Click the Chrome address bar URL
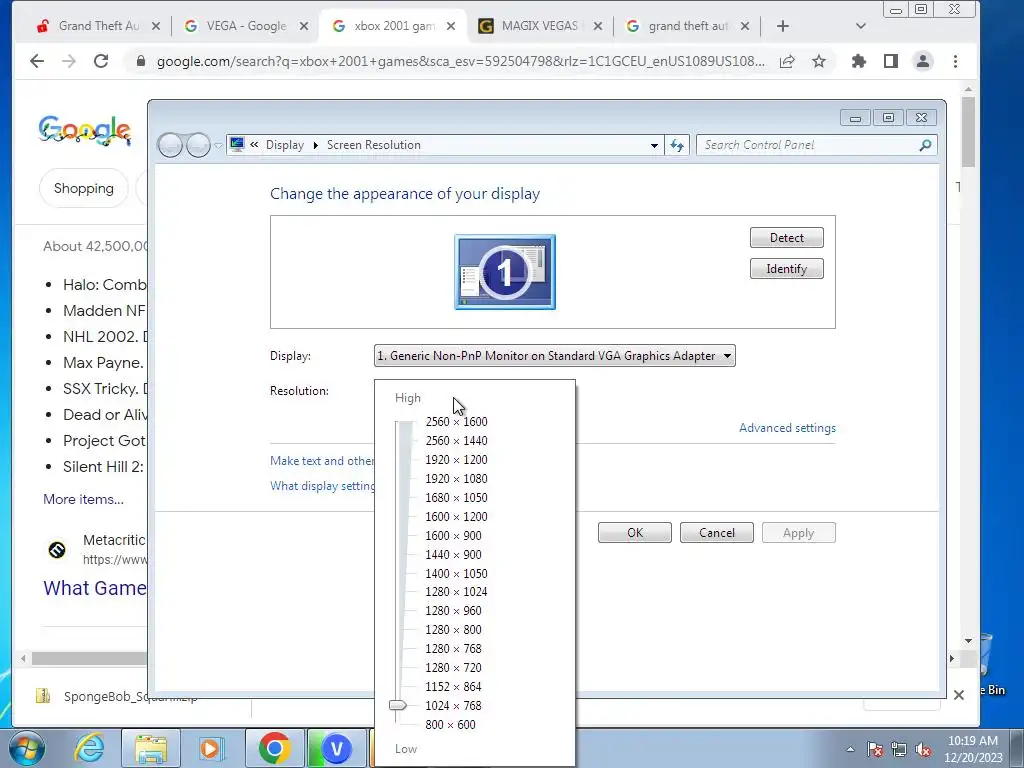This screenshot has height=768, width=1024. 460,61
